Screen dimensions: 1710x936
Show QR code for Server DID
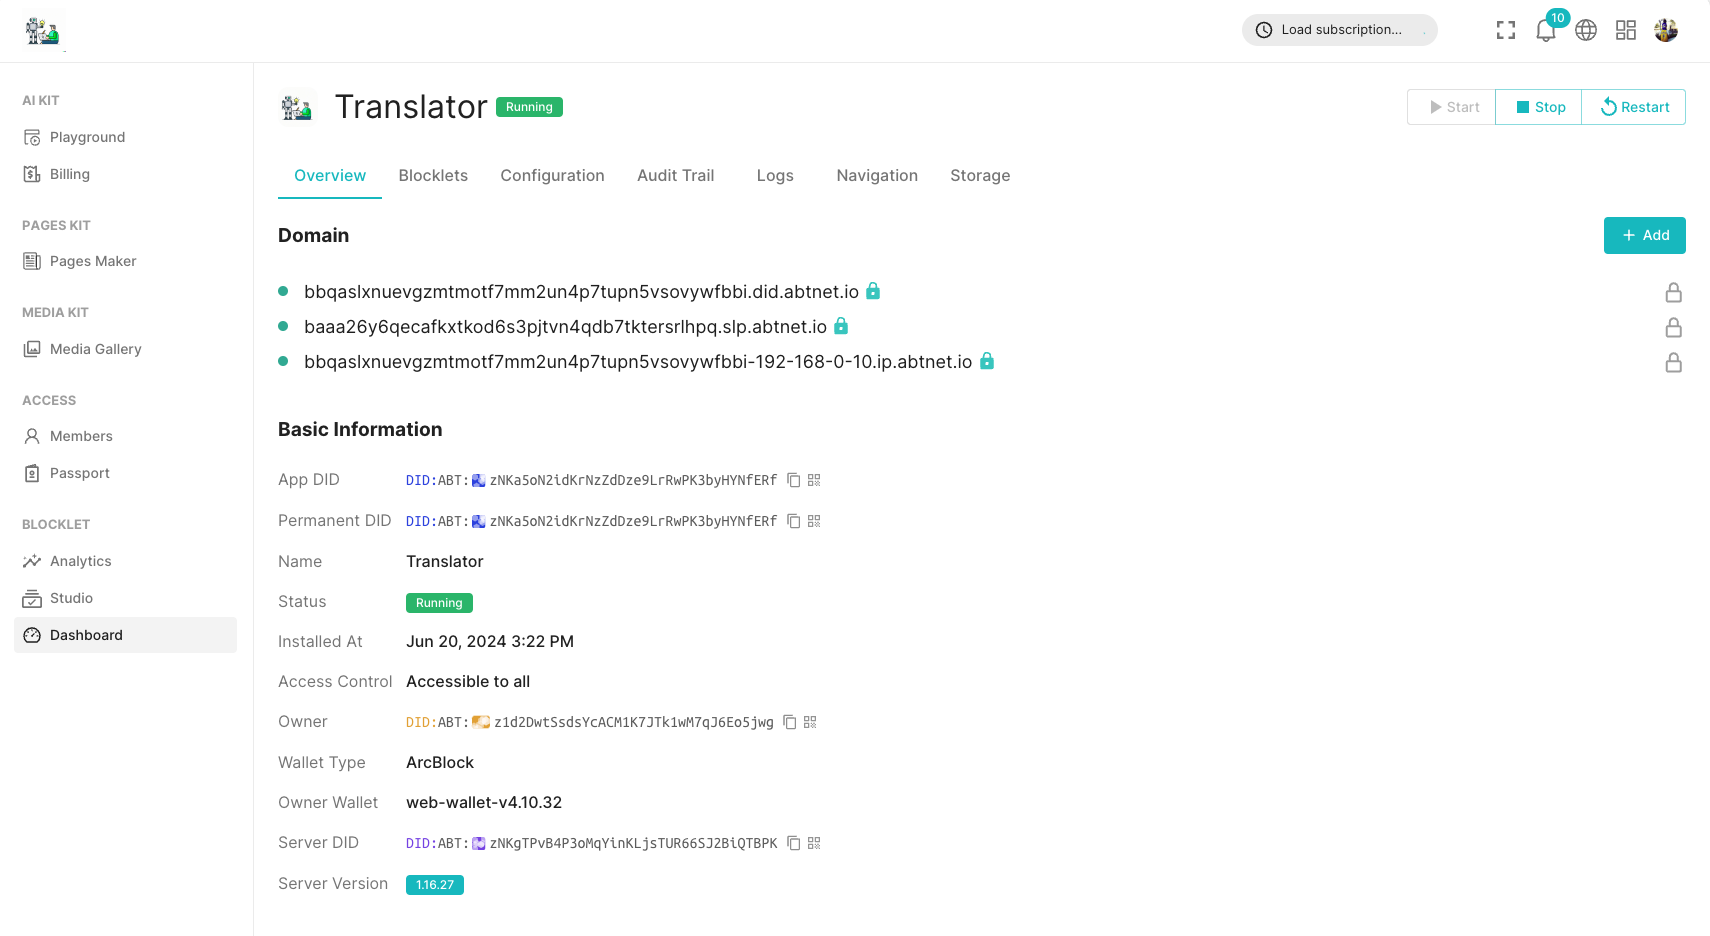(814, 843)
